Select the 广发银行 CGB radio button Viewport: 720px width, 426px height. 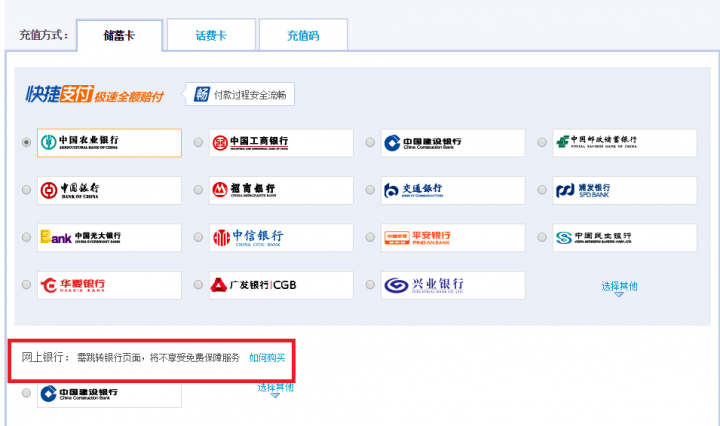click(x=198, y=285)
